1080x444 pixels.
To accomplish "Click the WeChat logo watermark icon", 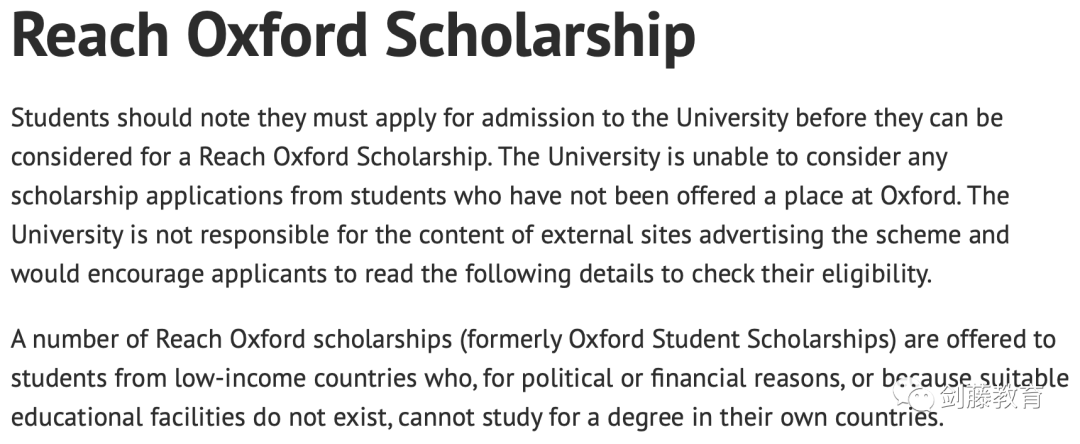I will coord(913,395).
